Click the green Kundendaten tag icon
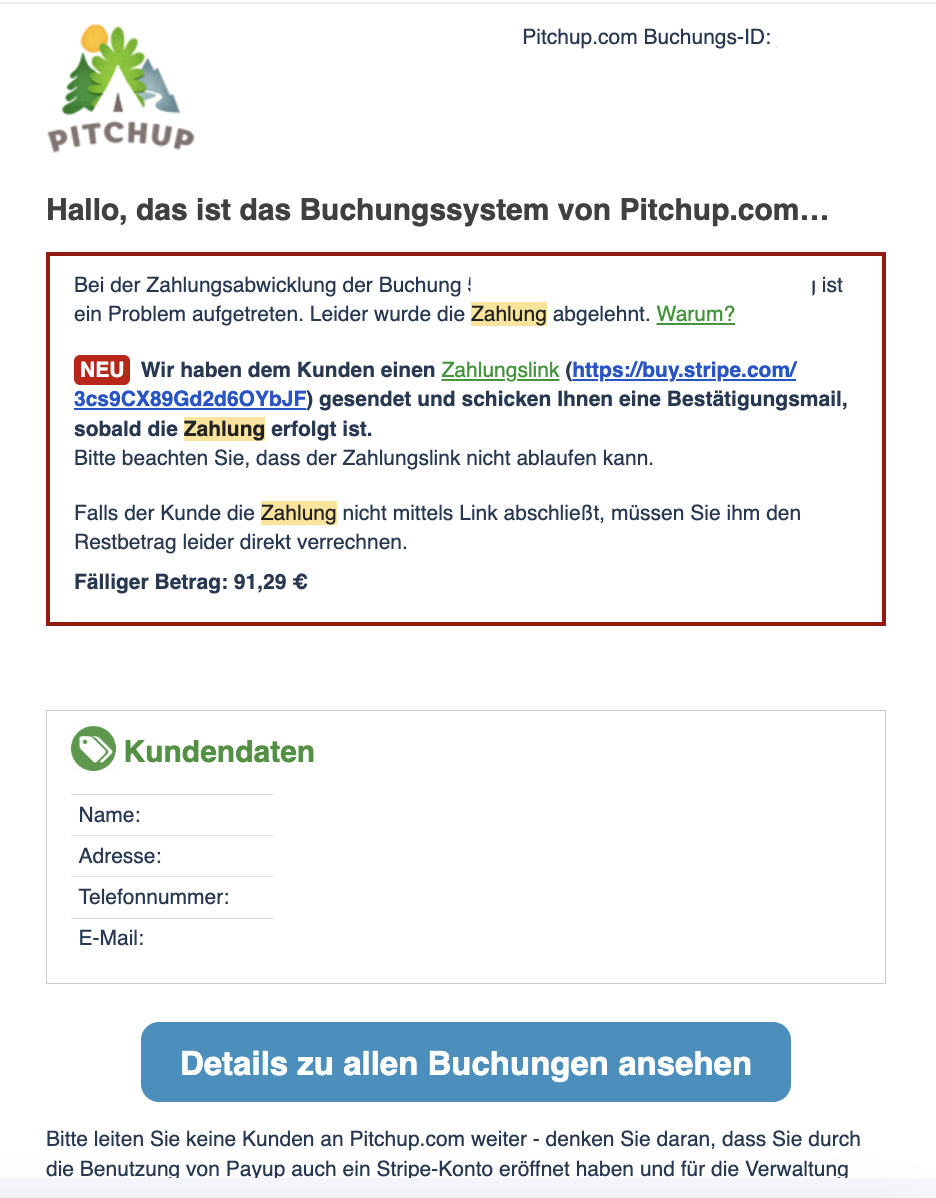This screenshot has width=936, height=1198. pyautogui.click(x=93, y=749)
